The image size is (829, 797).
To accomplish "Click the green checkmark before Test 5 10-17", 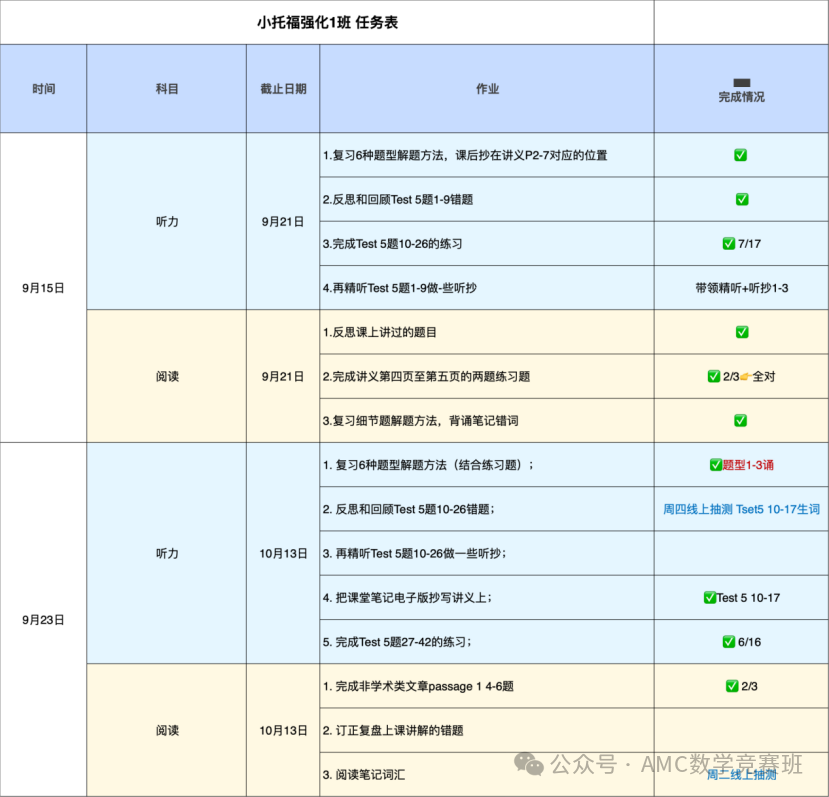I will coord(710,597).
